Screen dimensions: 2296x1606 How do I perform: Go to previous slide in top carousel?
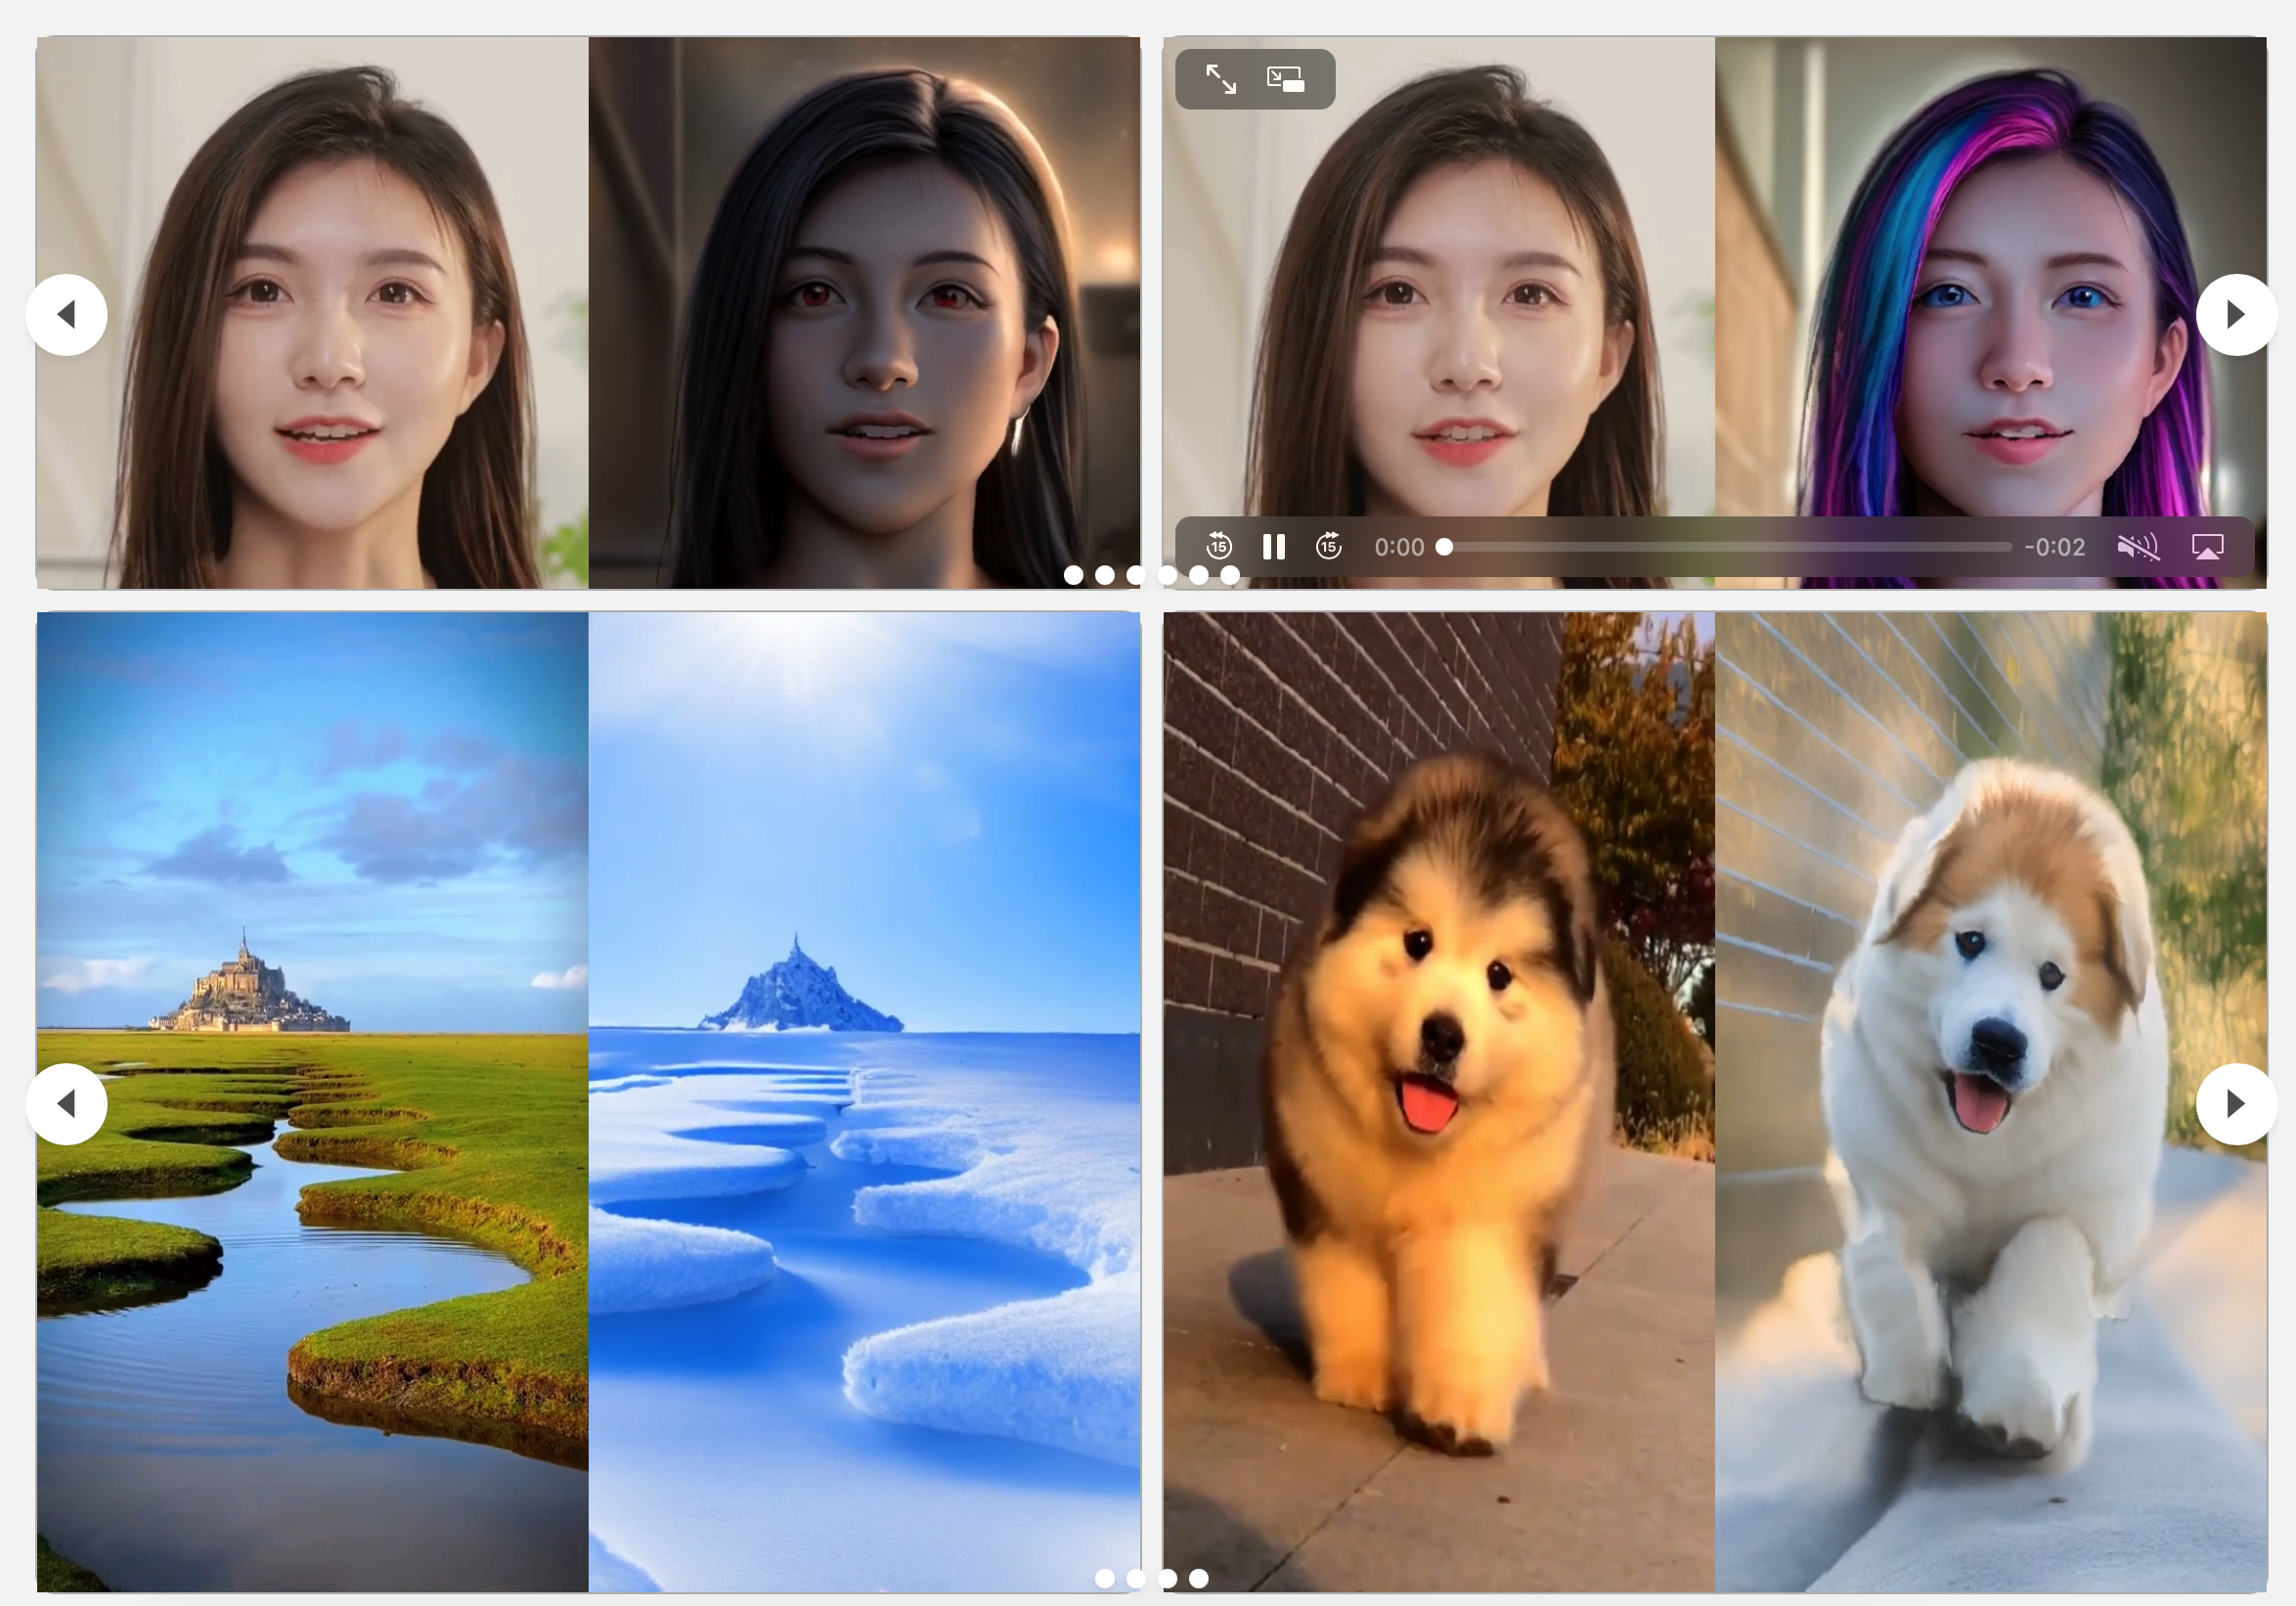66,315
